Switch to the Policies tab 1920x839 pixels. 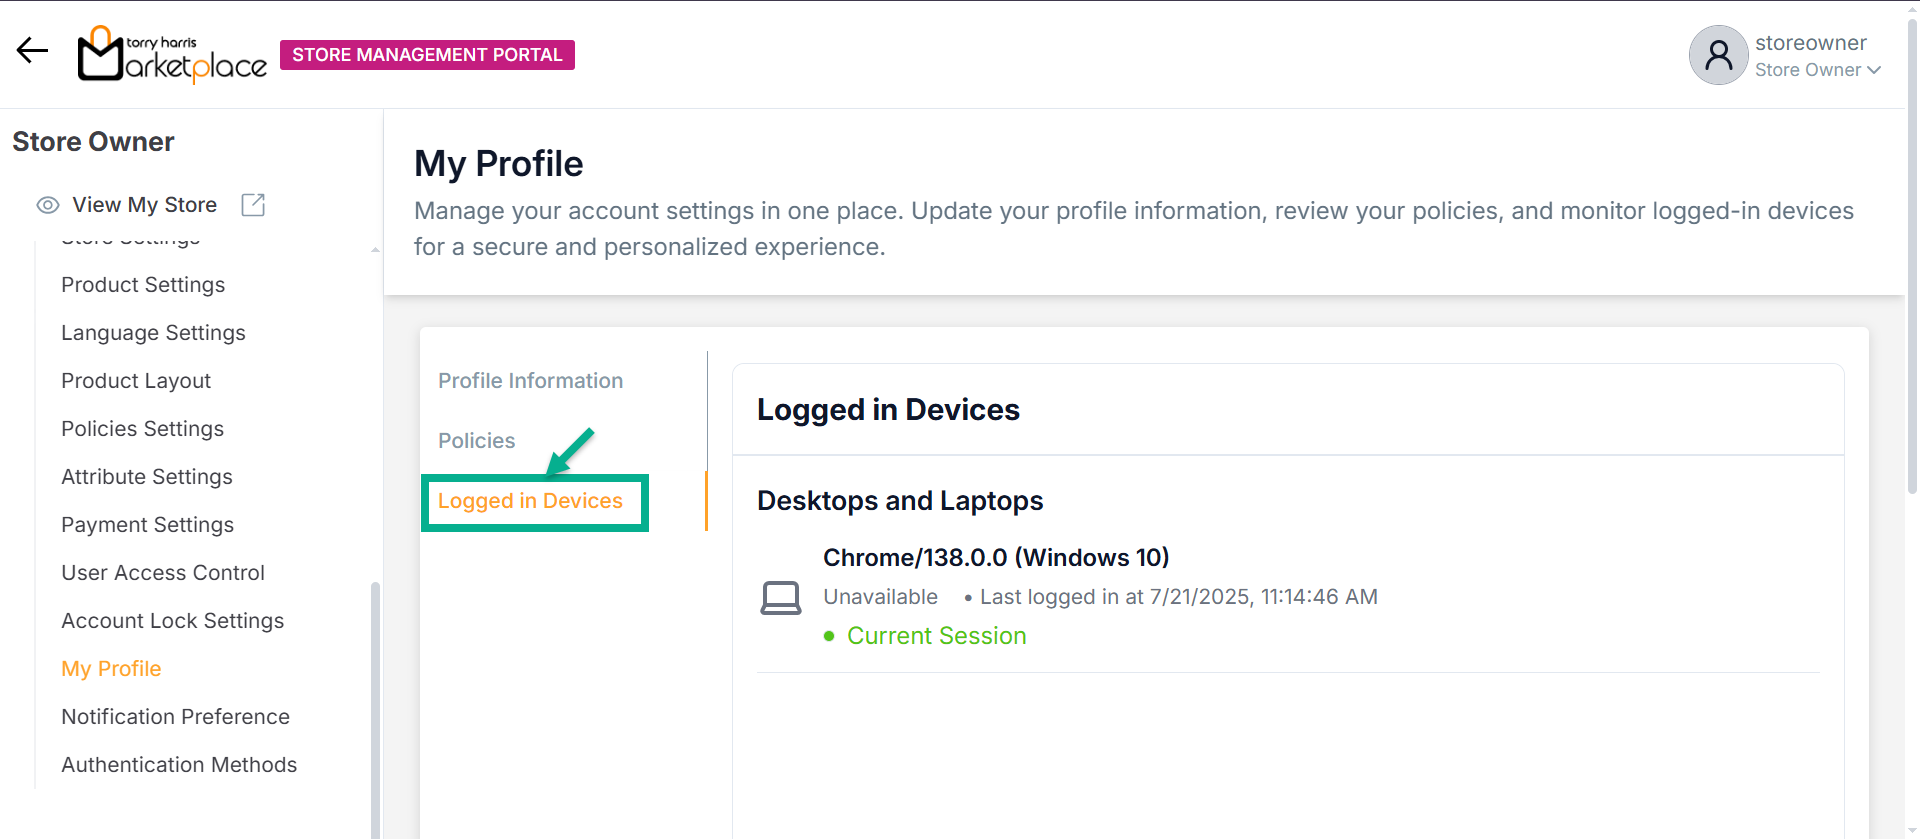(x=476, y=441)
